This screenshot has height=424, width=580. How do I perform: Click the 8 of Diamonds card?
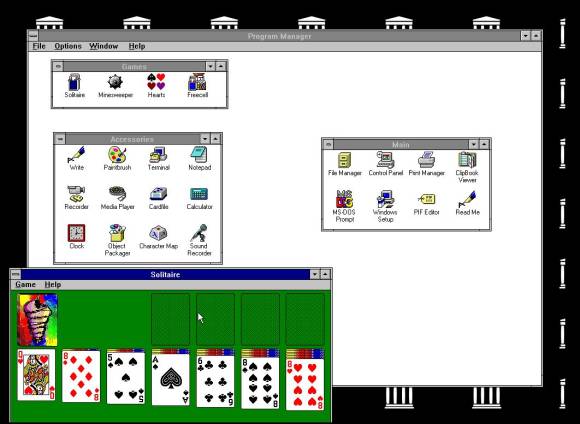[x=81, y=376]
